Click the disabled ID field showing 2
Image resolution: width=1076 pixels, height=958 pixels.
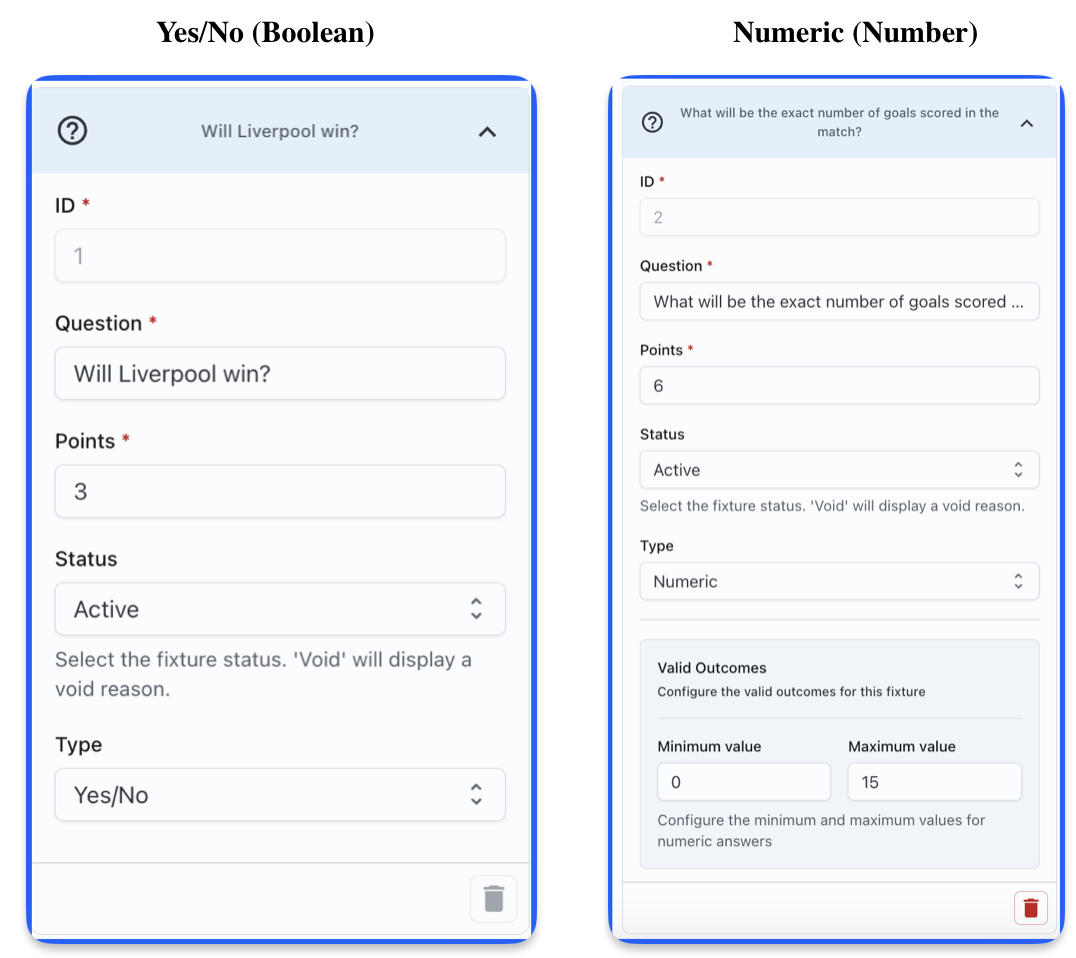pos(839,217)
